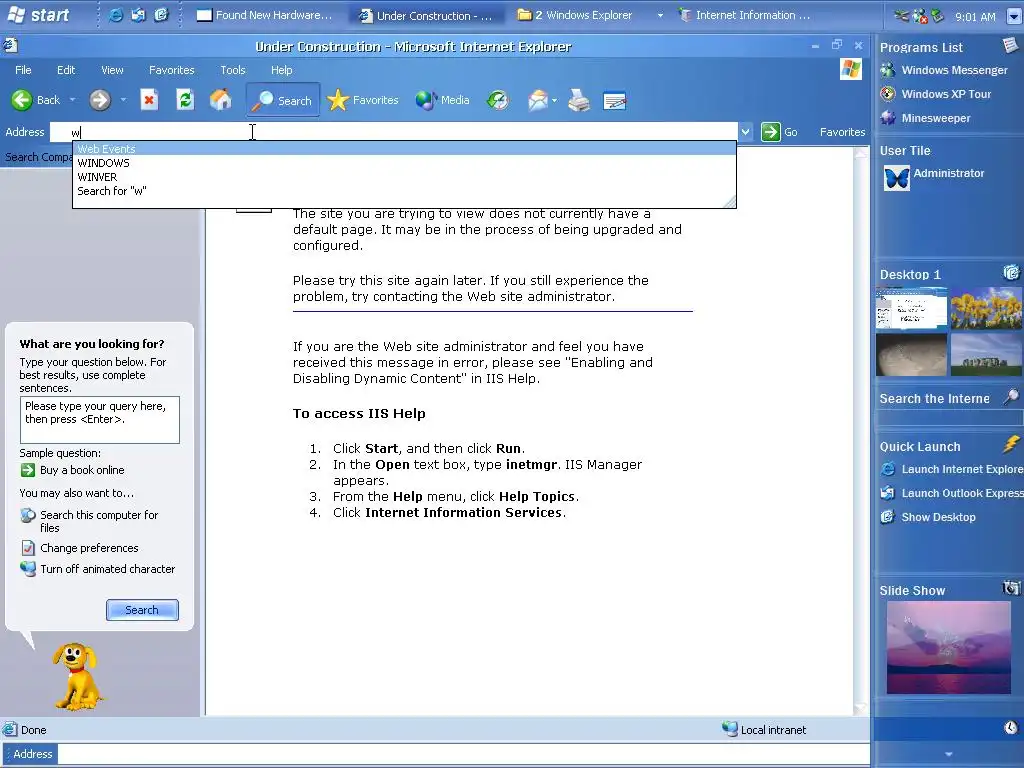Select Web Events autocomplete suggestion
Viewport: 1024px width, 768px height.
point(404,149)
